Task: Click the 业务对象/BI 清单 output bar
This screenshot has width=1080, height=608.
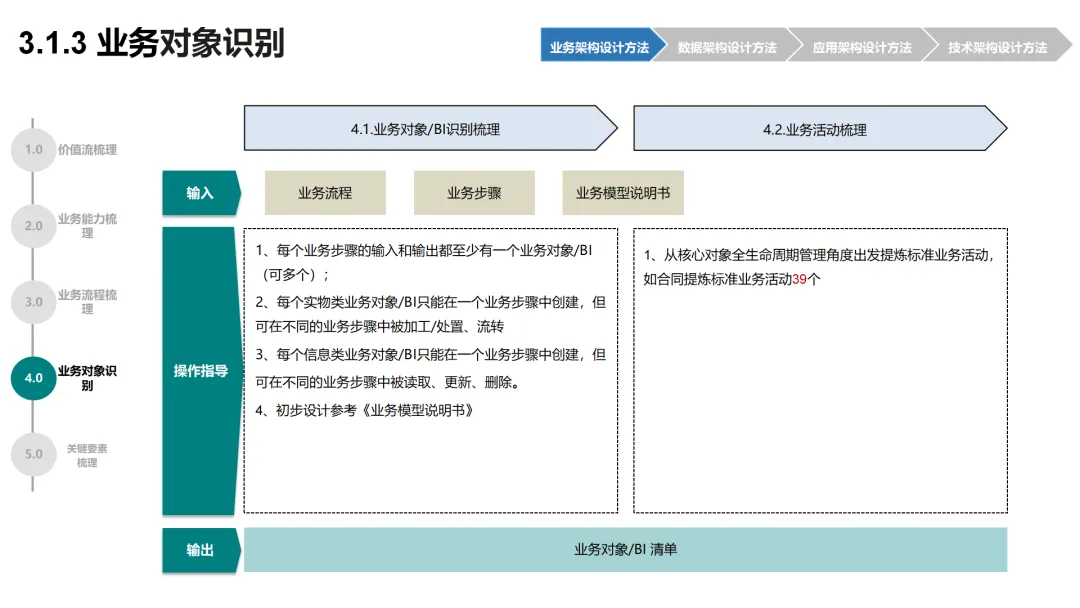Action: point(625,549)
